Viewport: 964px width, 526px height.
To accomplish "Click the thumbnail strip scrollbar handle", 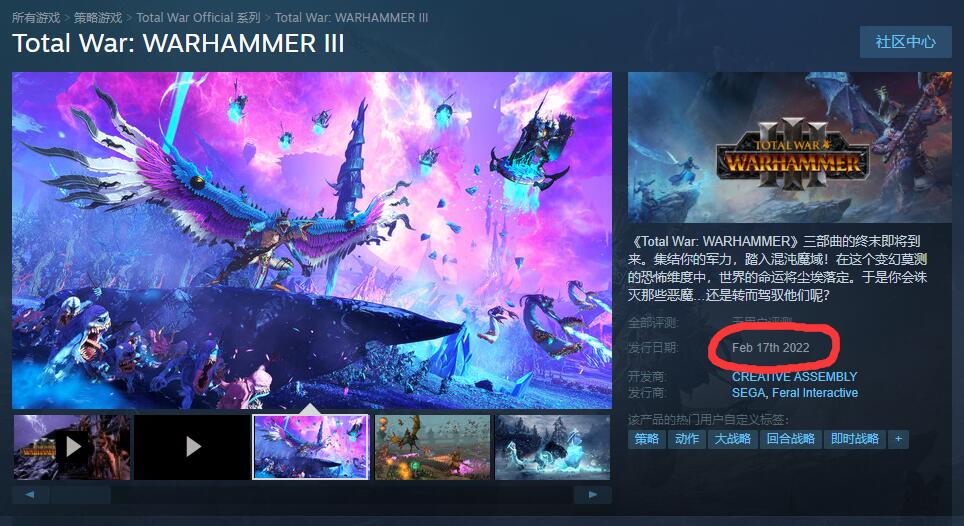I will [x=81, y=495].
